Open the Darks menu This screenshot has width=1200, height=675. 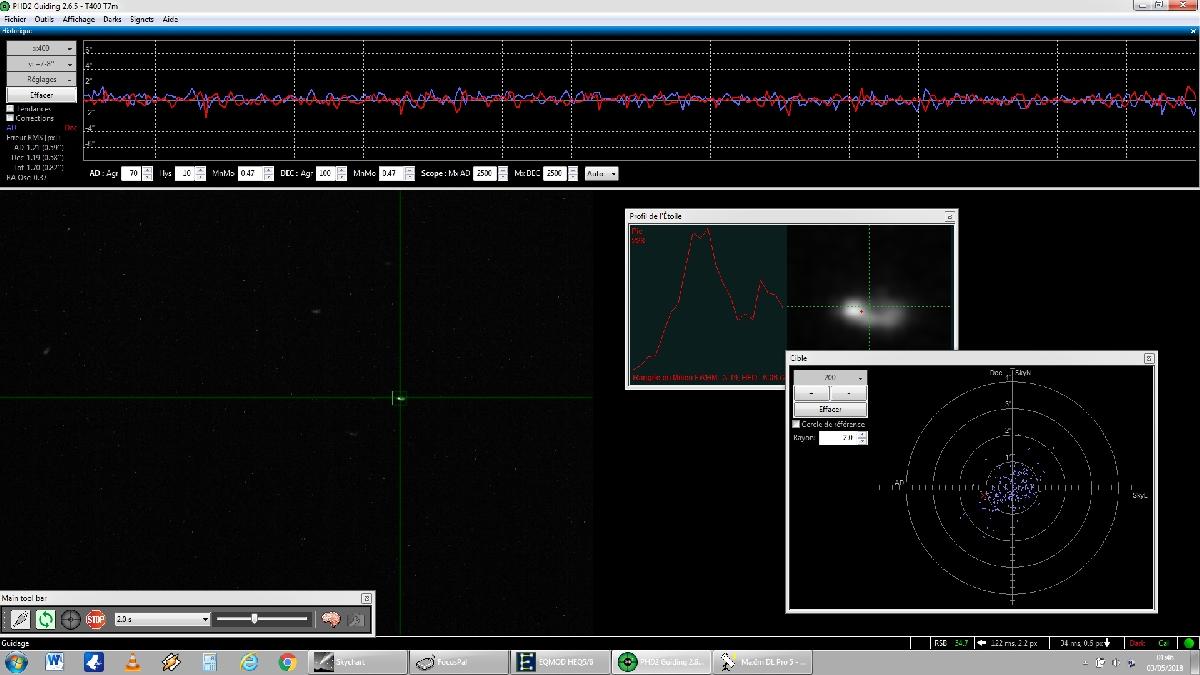112,19
